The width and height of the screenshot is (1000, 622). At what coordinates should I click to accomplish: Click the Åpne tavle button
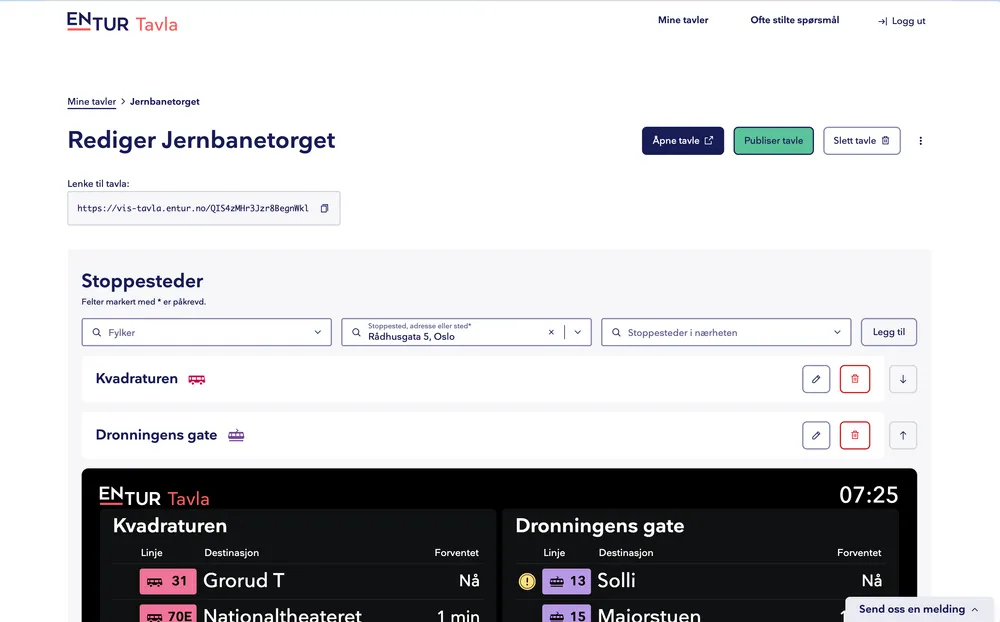pyautogui.click(x=682, y=141)
